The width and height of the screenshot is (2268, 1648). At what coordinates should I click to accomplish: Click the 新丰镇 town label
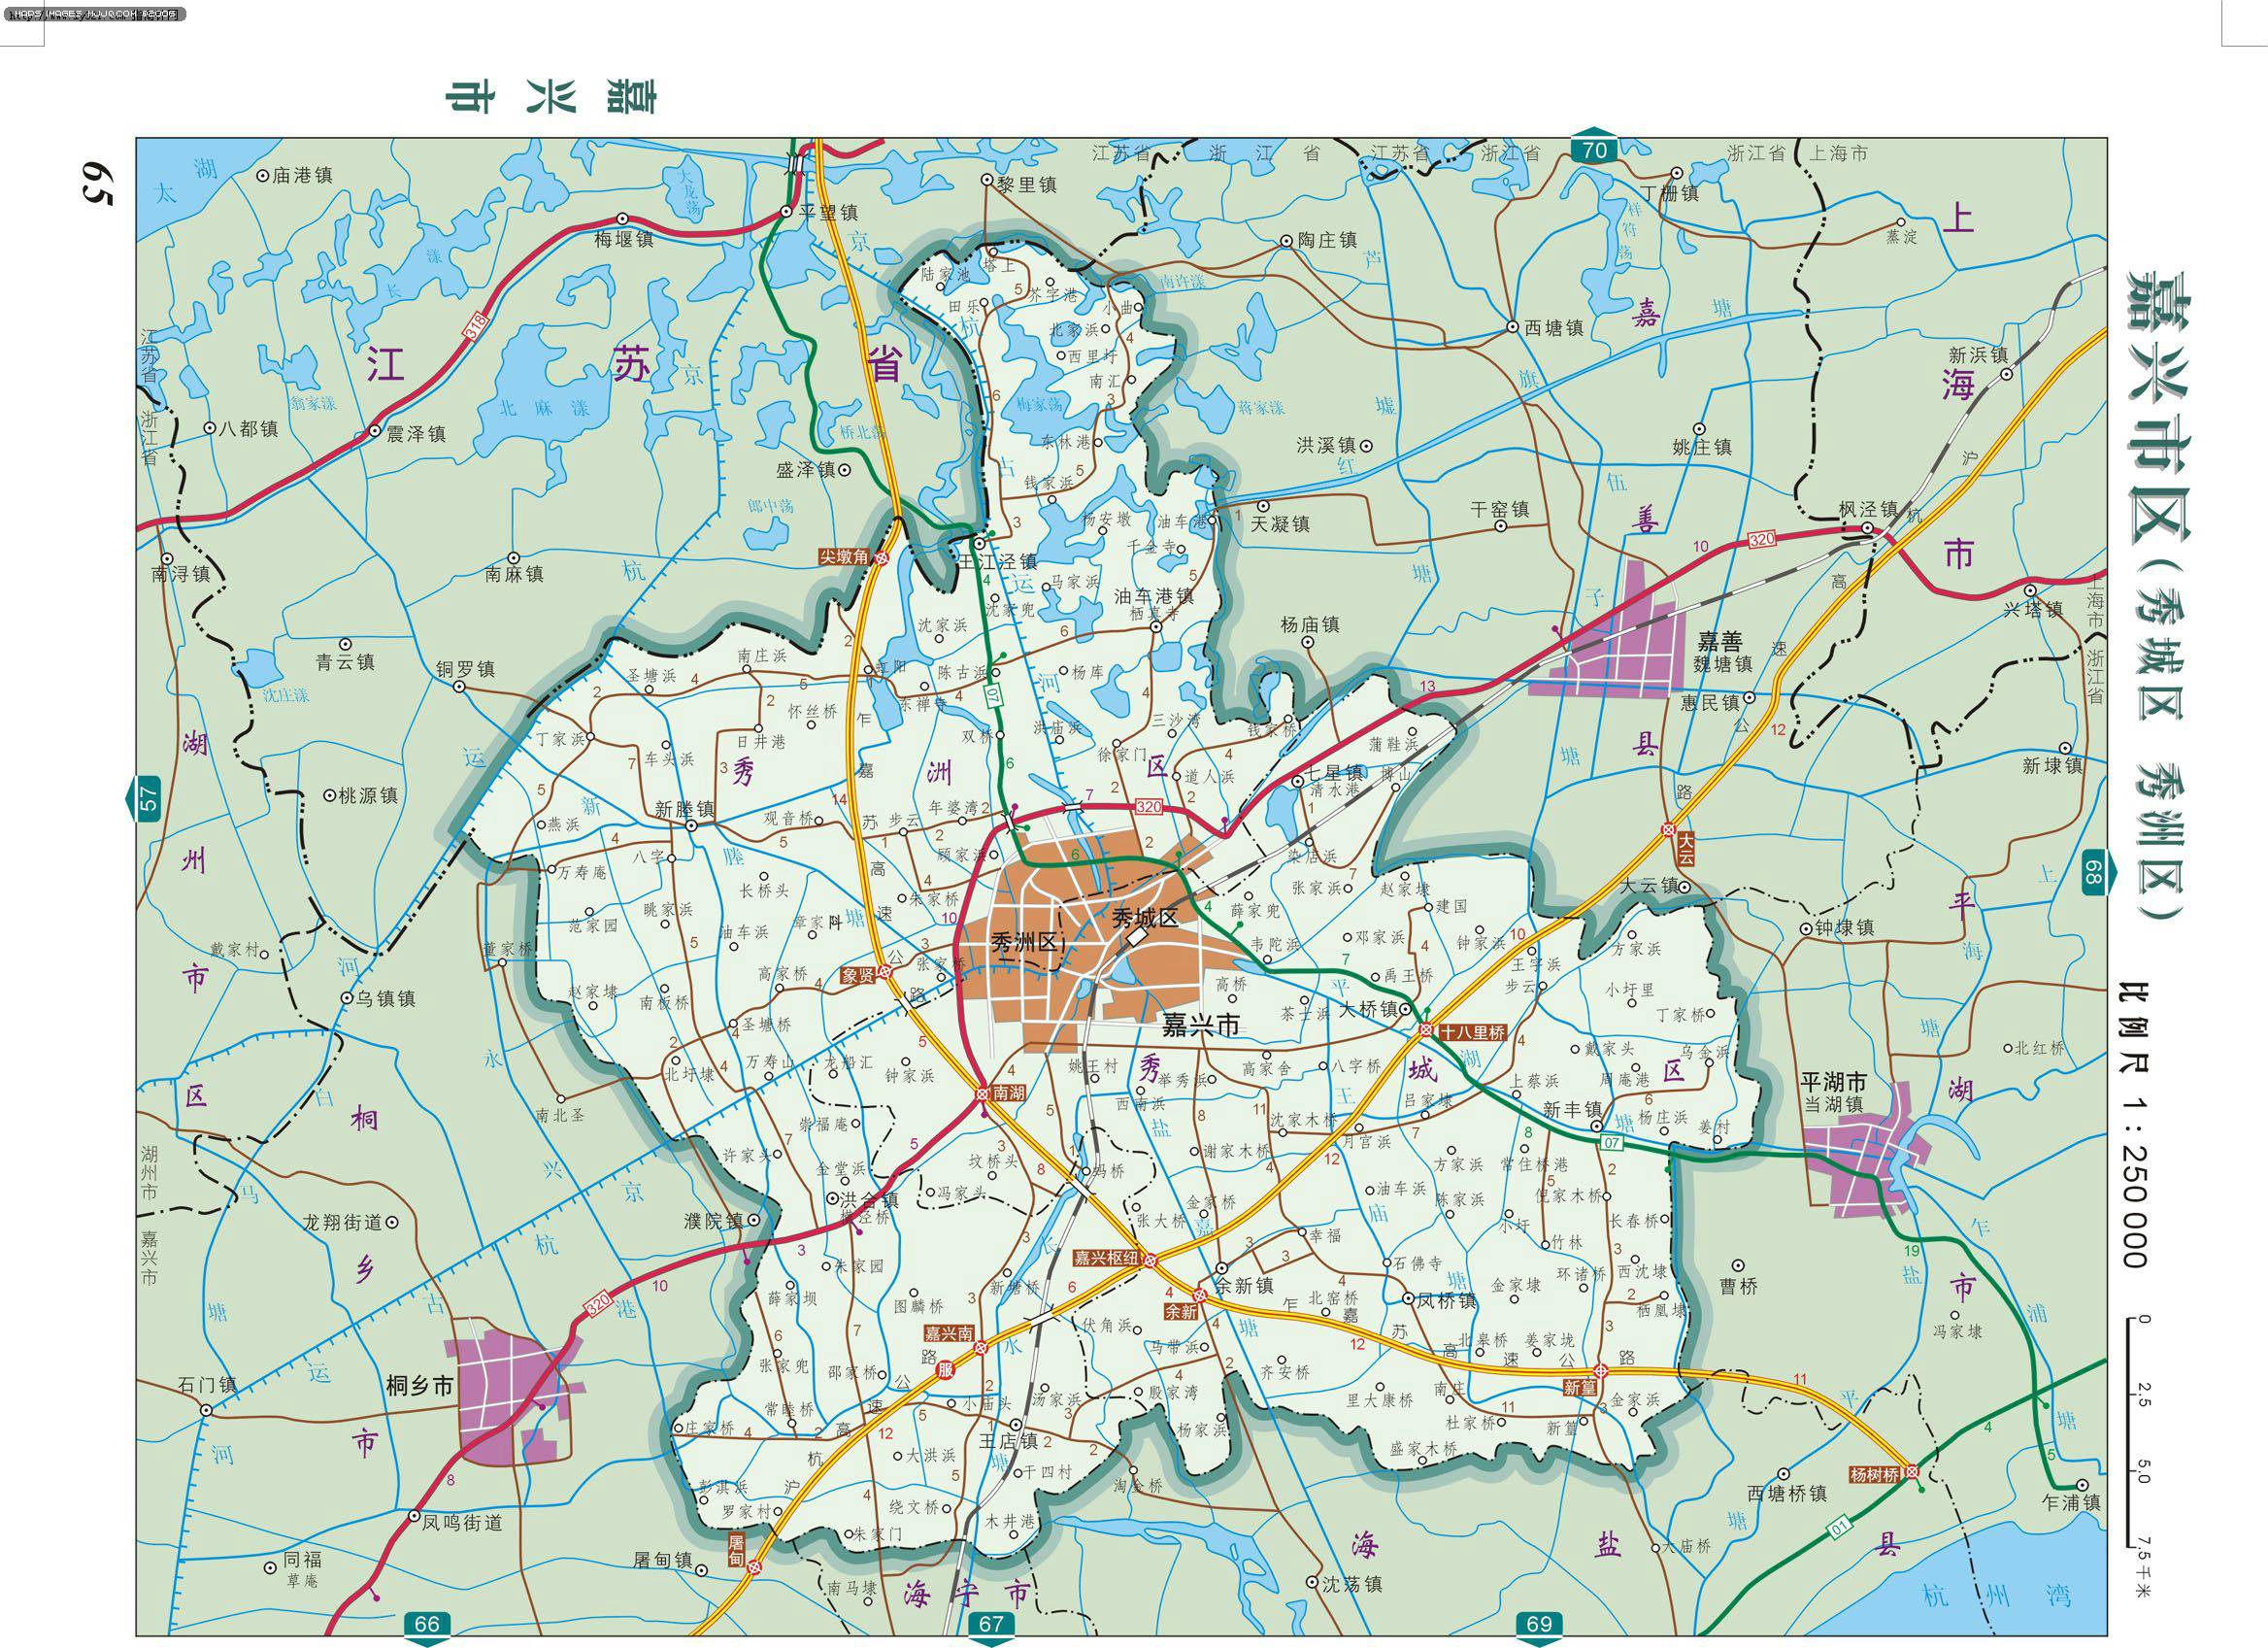pos(1572,1109)
